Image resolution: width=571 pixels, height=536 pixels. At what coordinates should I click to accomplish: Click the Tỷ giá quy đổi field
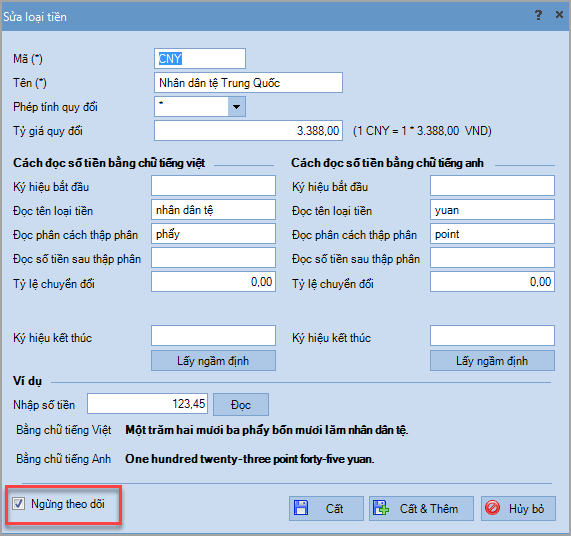click(248, 131)
